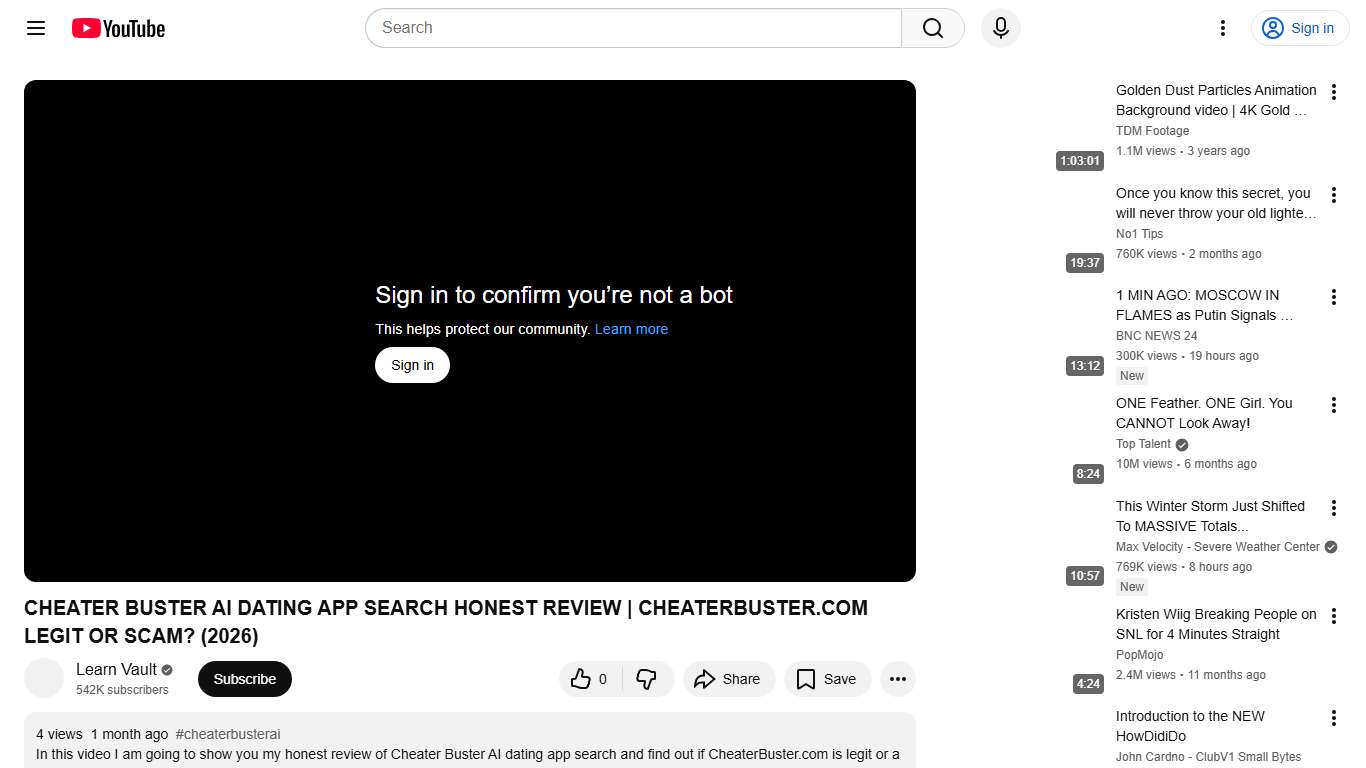
Task: Open the Learn Vault channel page
Action: point(115,669)
